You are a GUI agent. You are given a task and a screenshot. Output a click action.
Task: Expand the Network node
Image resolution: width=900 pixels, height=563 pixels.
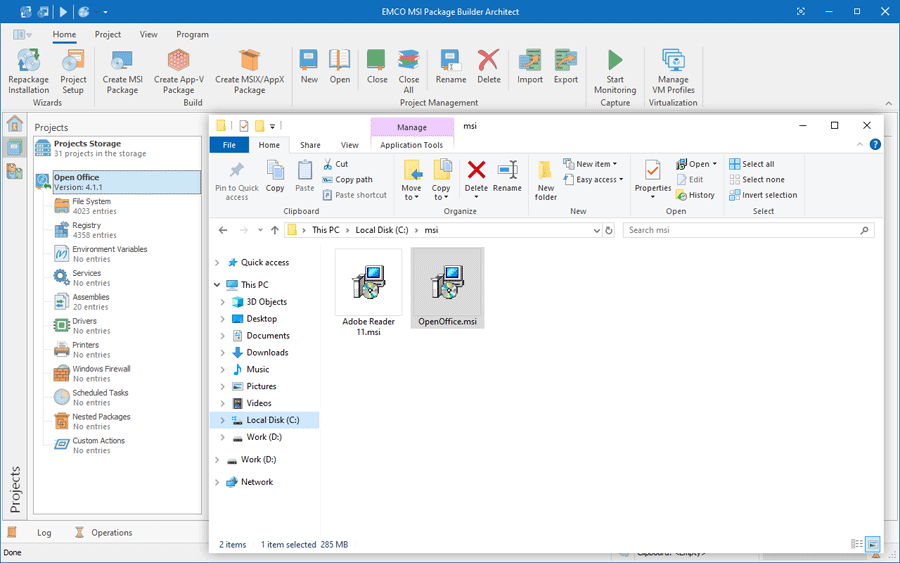(217, 482)
